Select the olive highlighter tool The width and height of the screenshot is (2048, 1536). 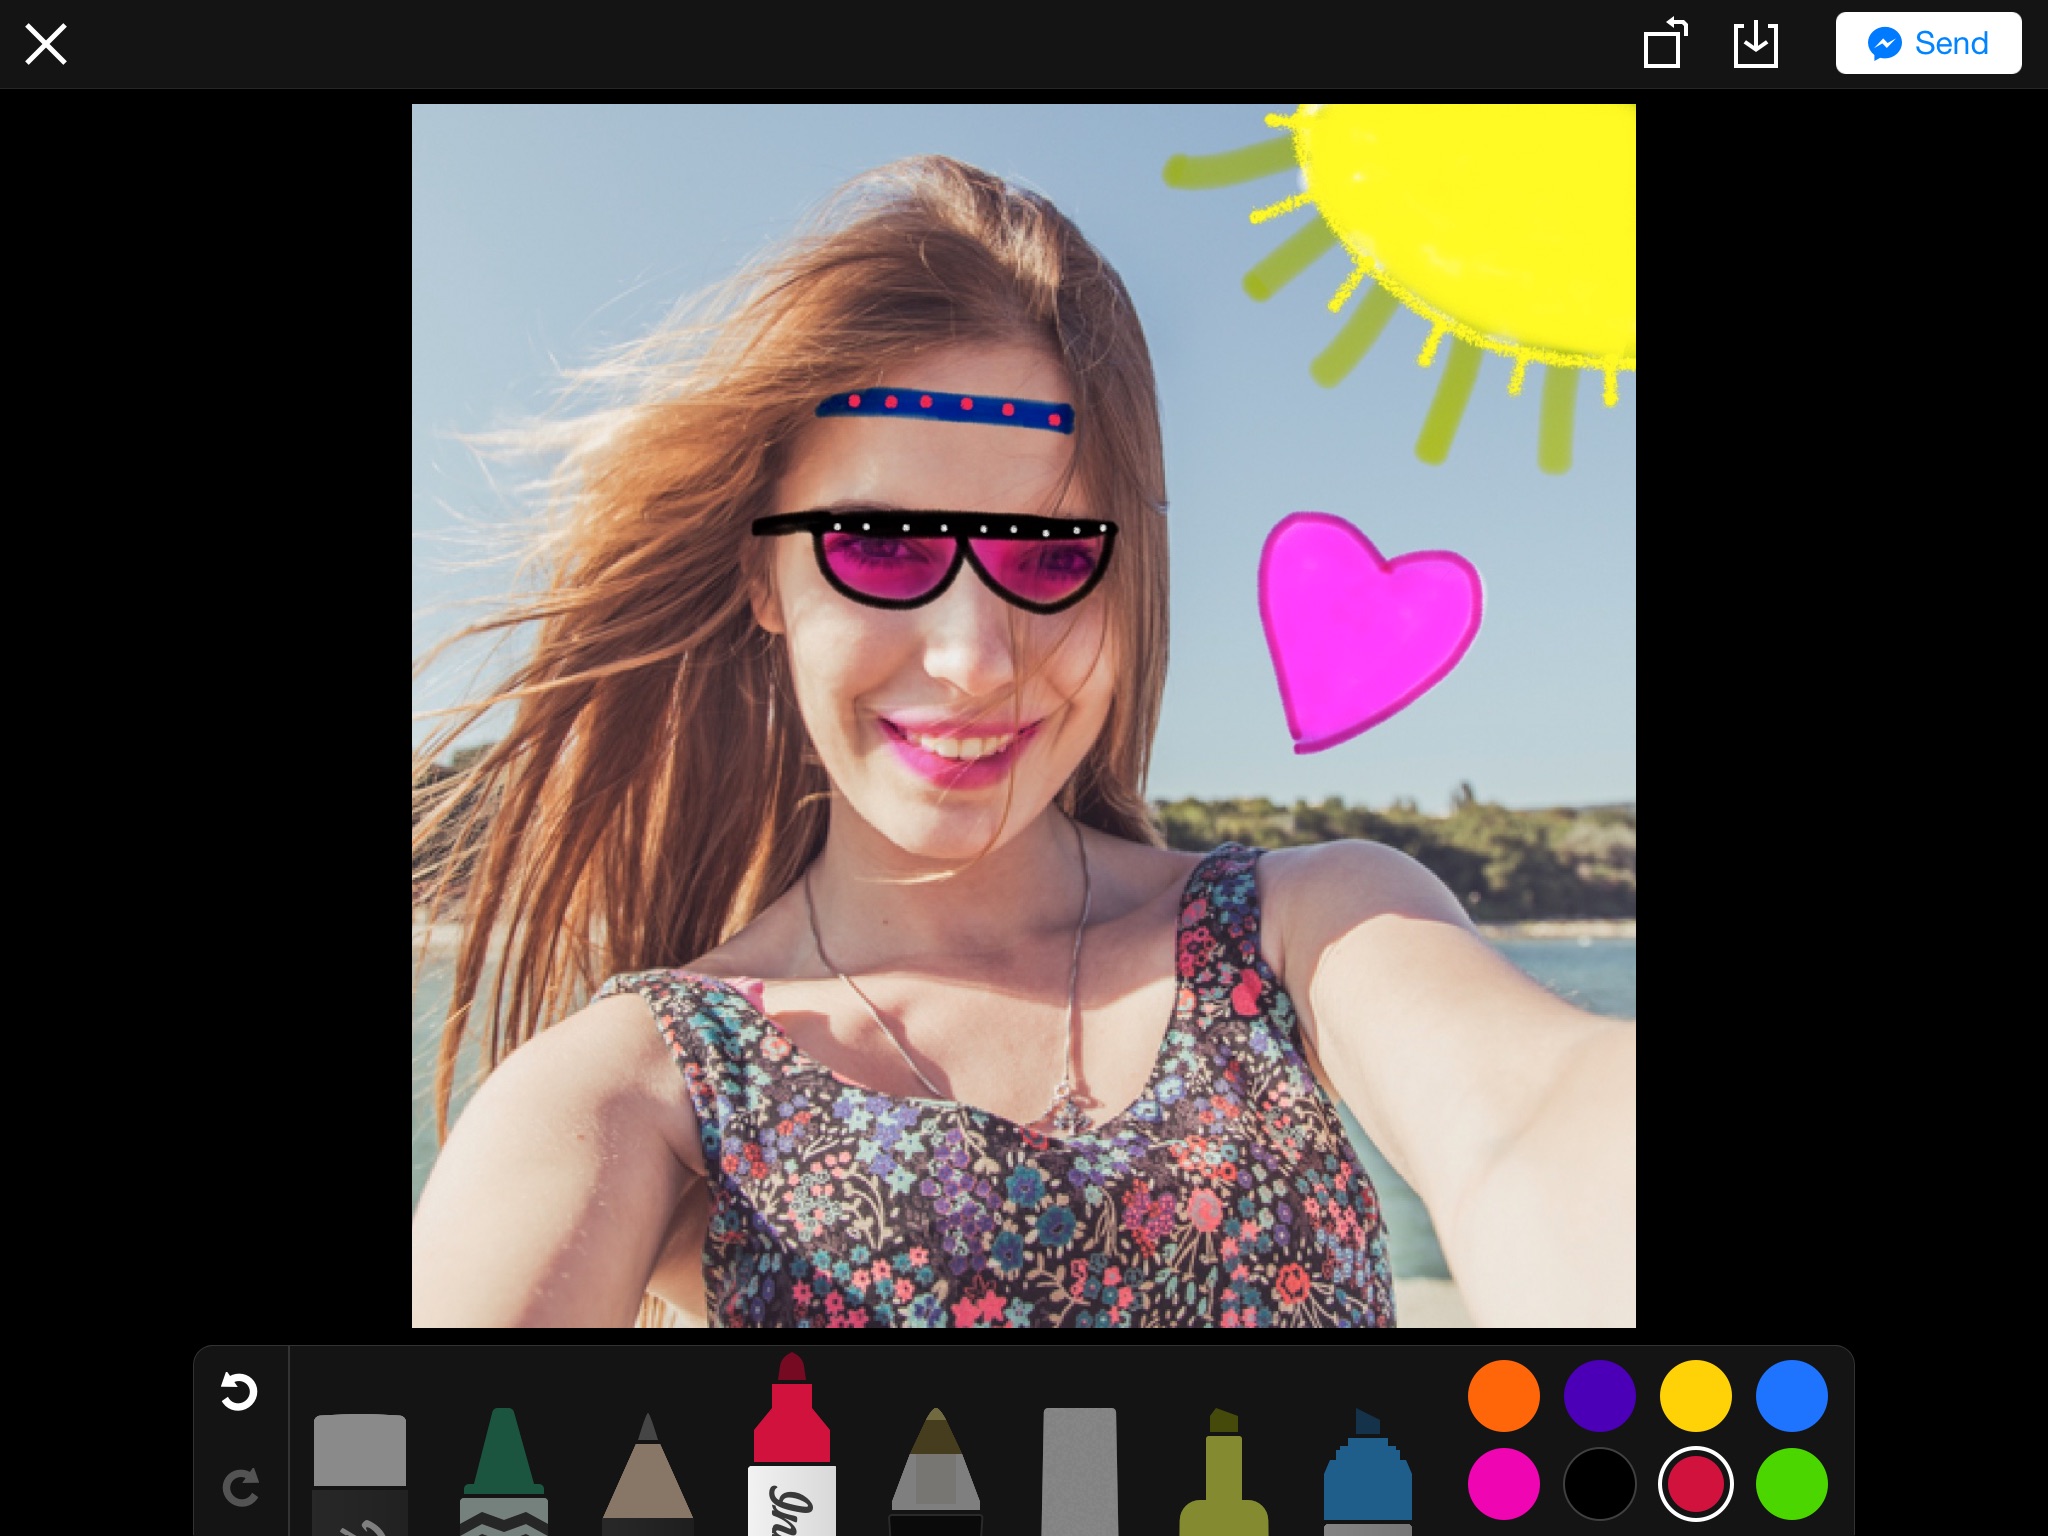point(1224,1478)
